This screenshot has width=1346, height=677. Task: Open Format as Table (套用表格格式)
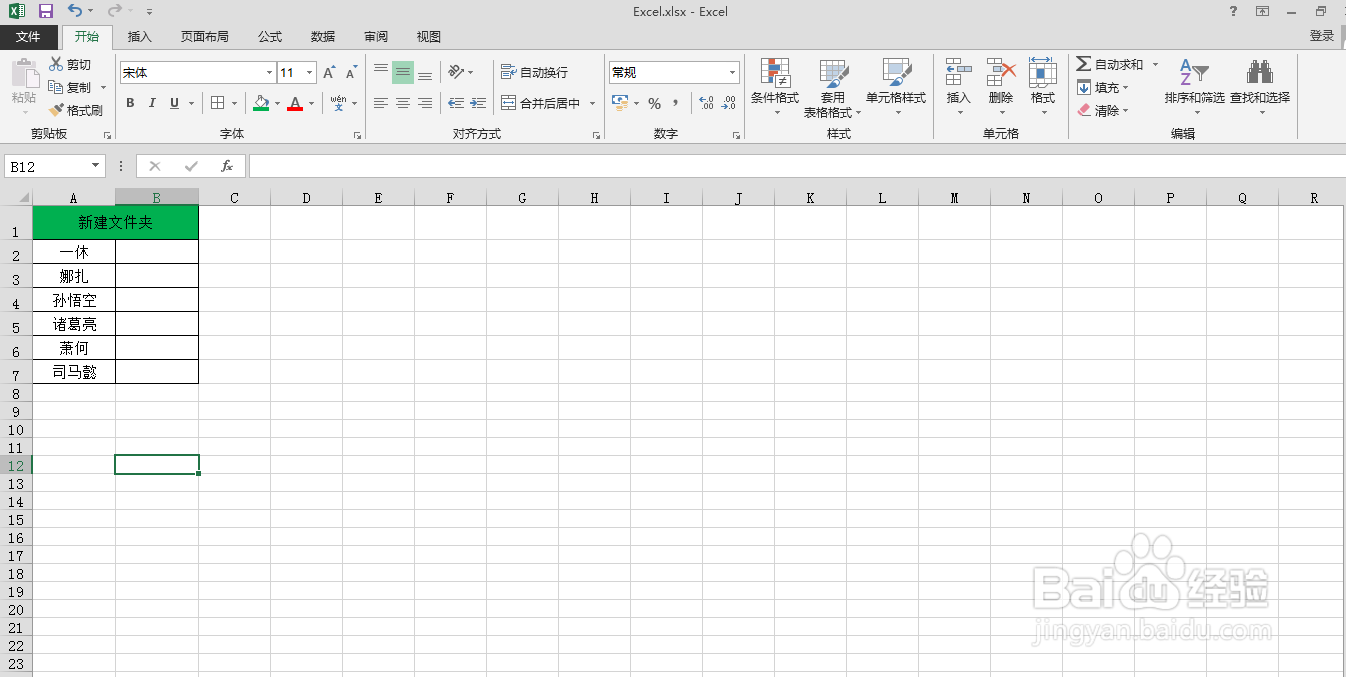click(833, 87)
